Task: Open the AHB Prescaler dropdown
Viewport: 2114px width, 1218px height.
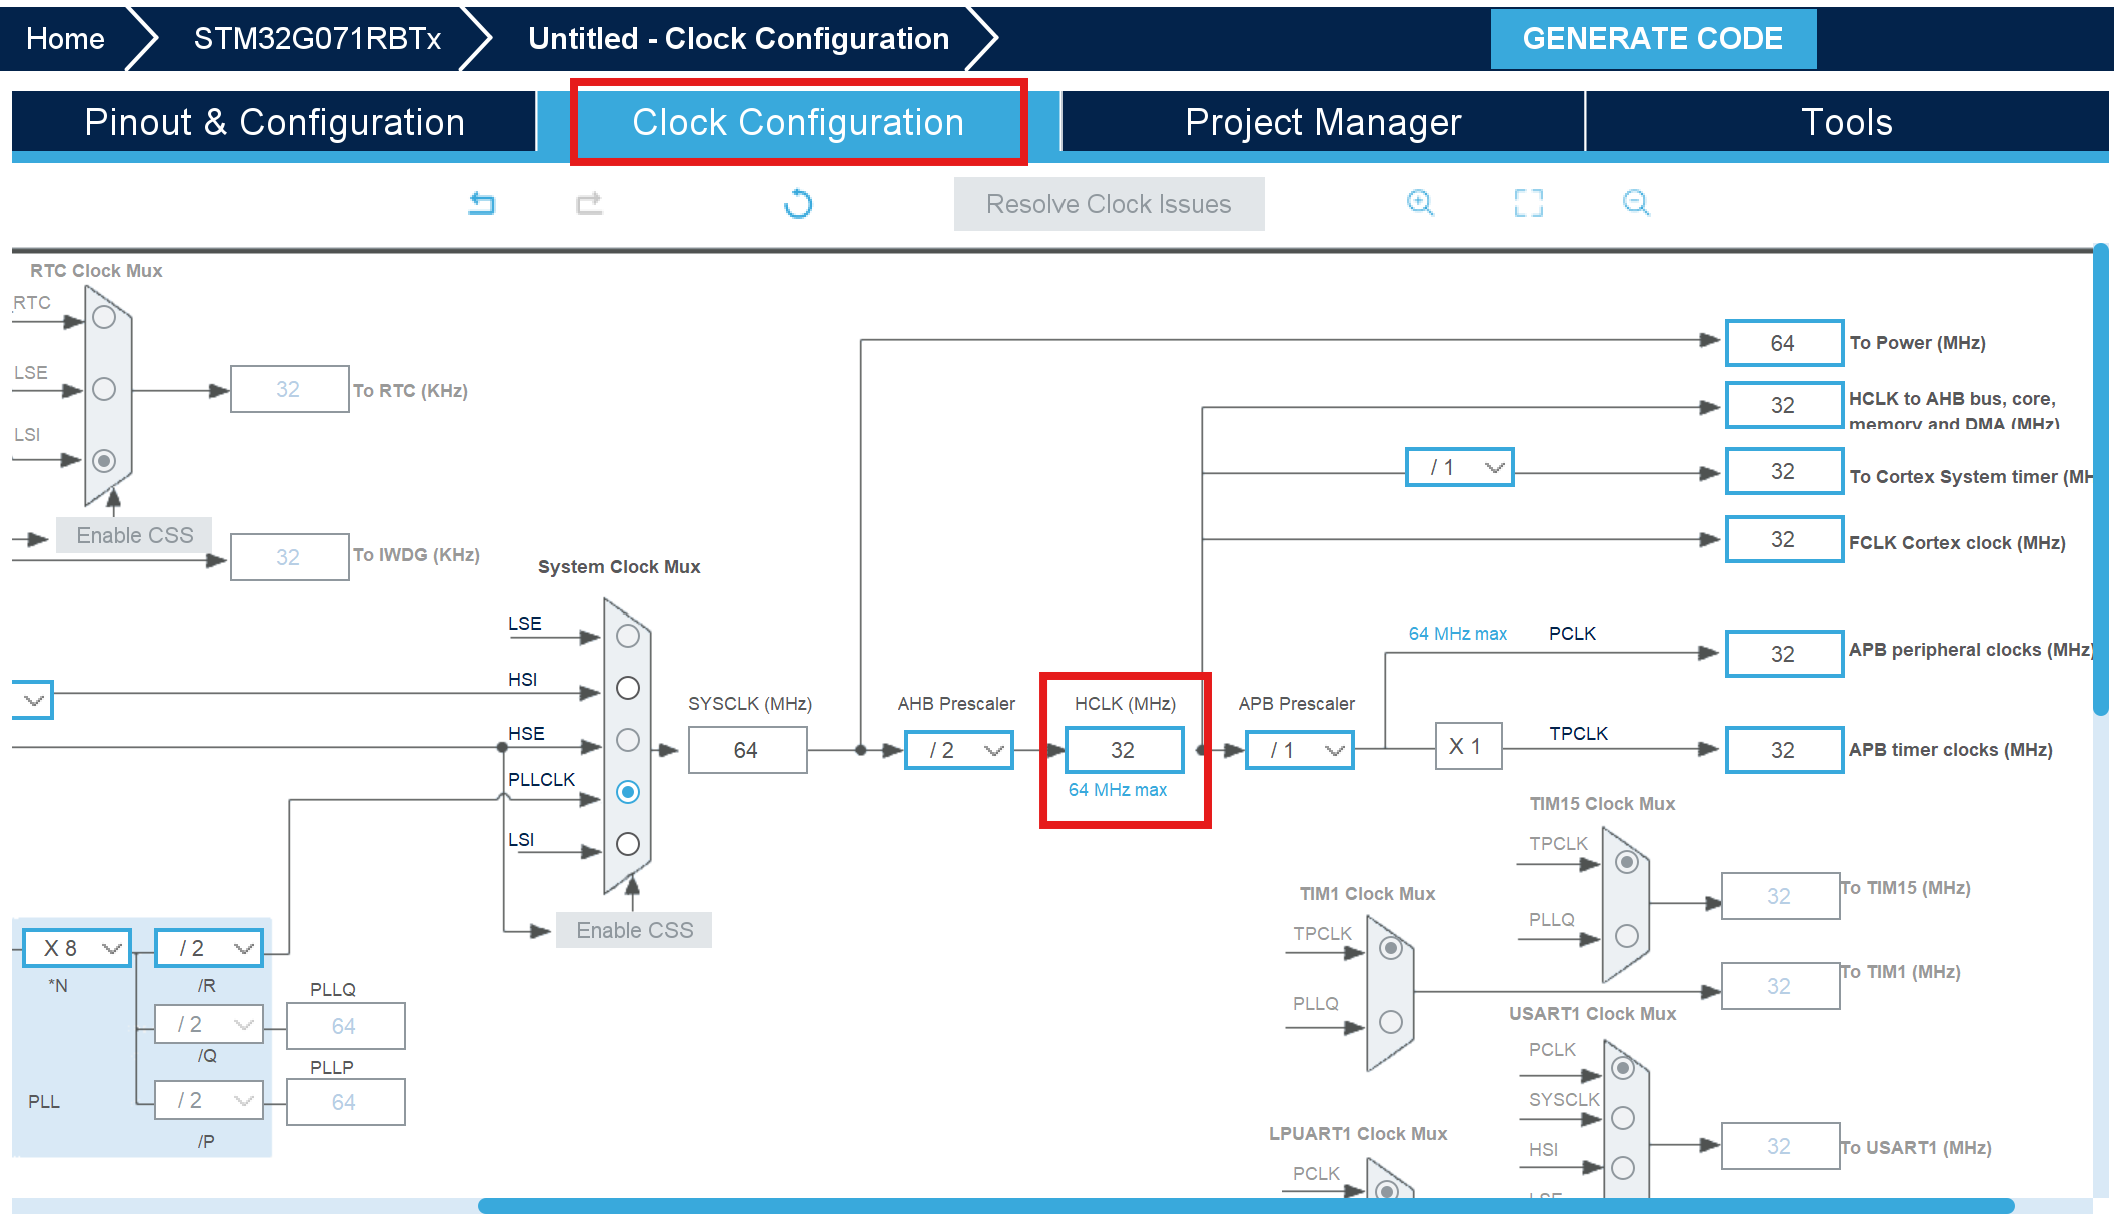Action: coord(959,750)
